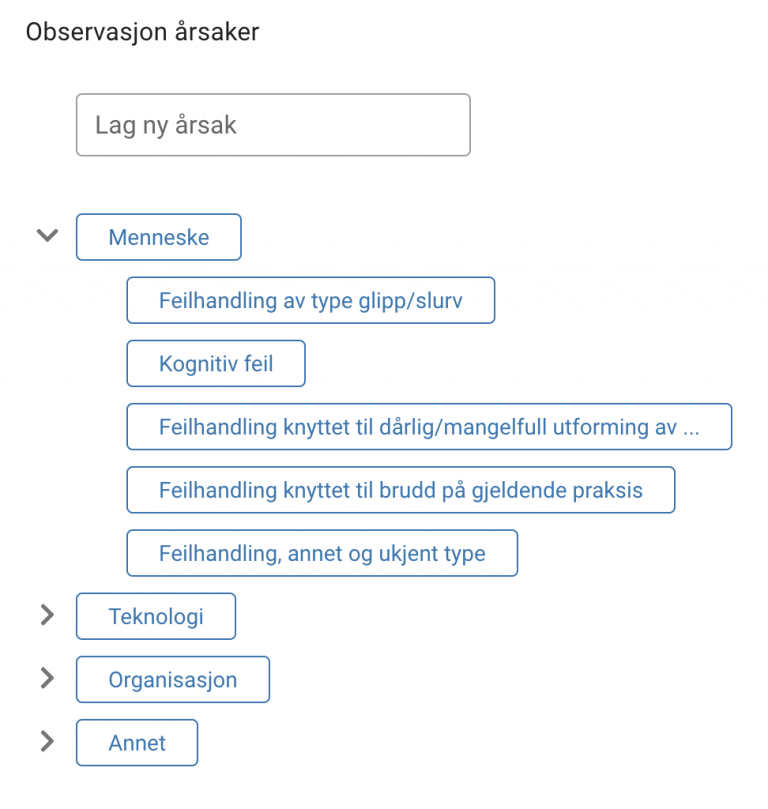The height and width of the screenshot is (809, 768).
Task: Choose the Annet cause button
Action: [137, 743]
